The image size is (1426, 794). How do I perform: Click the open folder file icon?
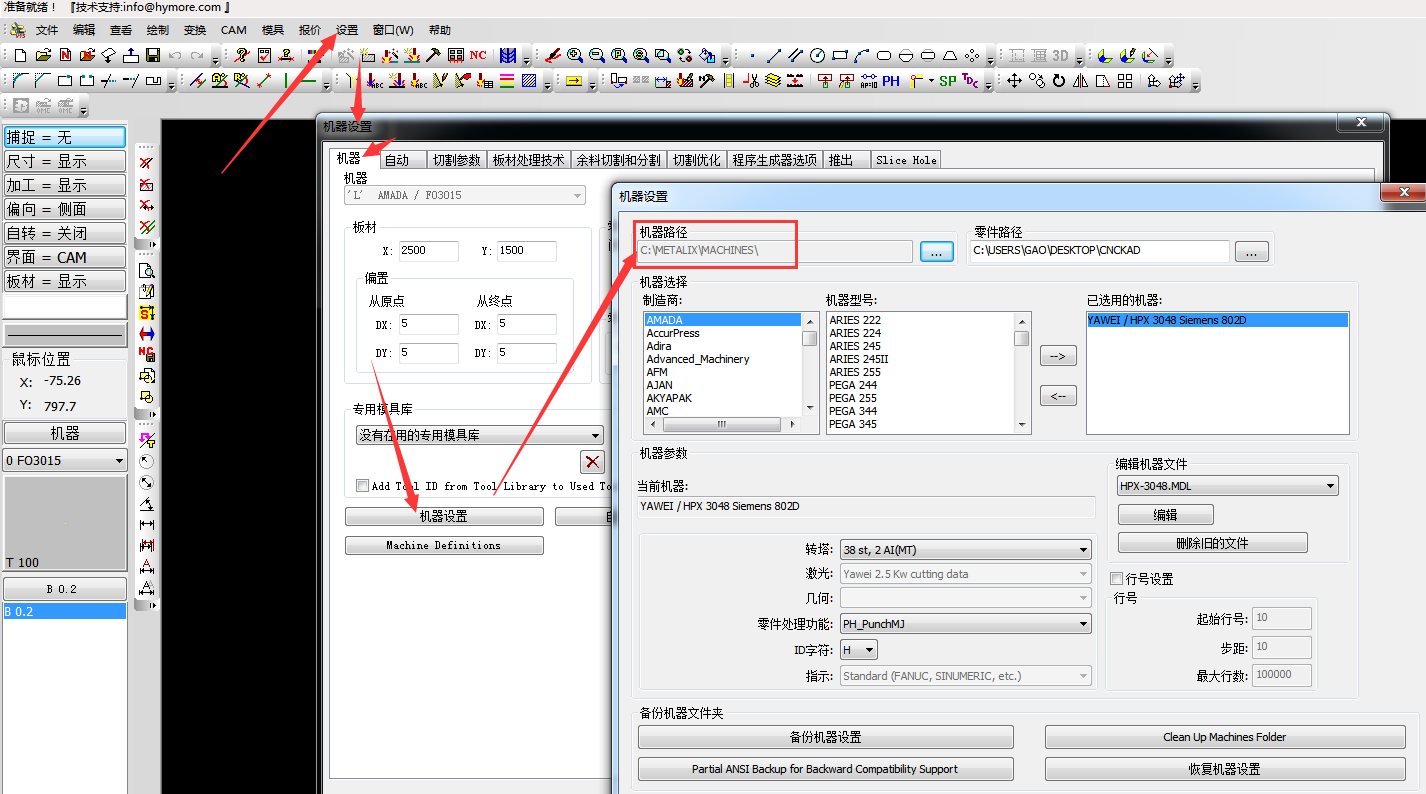tap(43, 55)
